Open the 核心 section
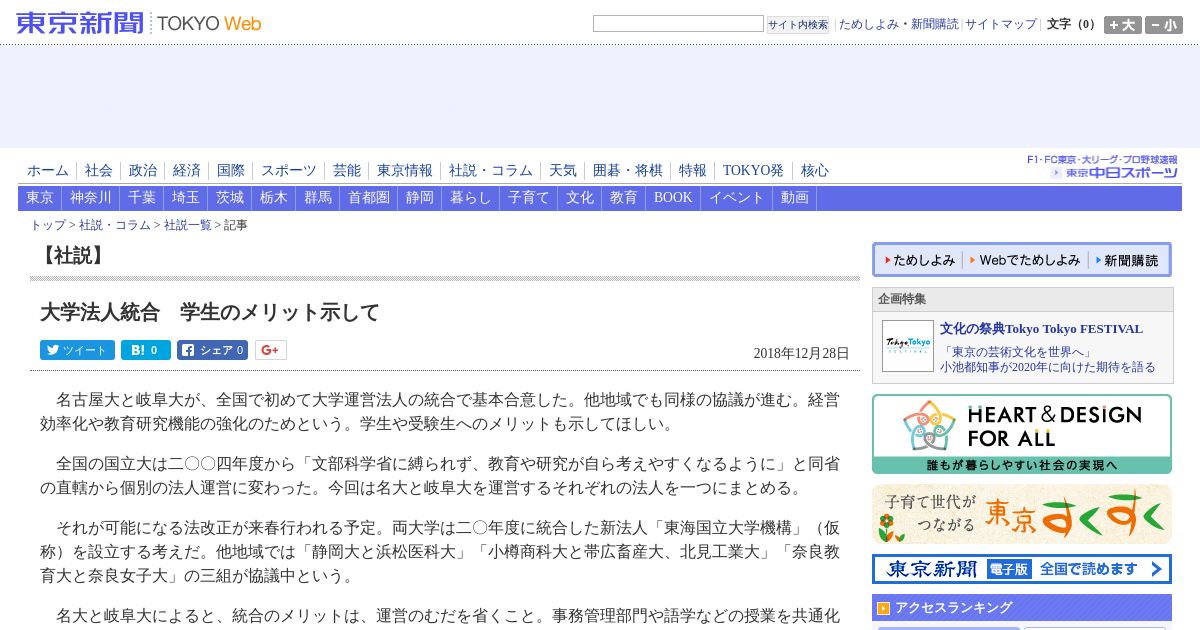The width and height of the screenshot is (1200, 630). (x=815, y=170)
